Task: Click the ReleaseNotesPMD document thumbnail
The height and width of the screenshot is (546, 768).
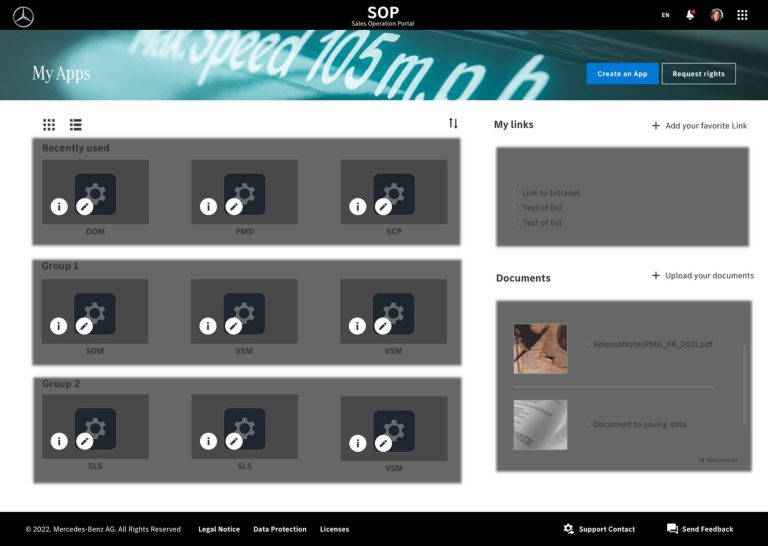Action: (x=540, y=349)
